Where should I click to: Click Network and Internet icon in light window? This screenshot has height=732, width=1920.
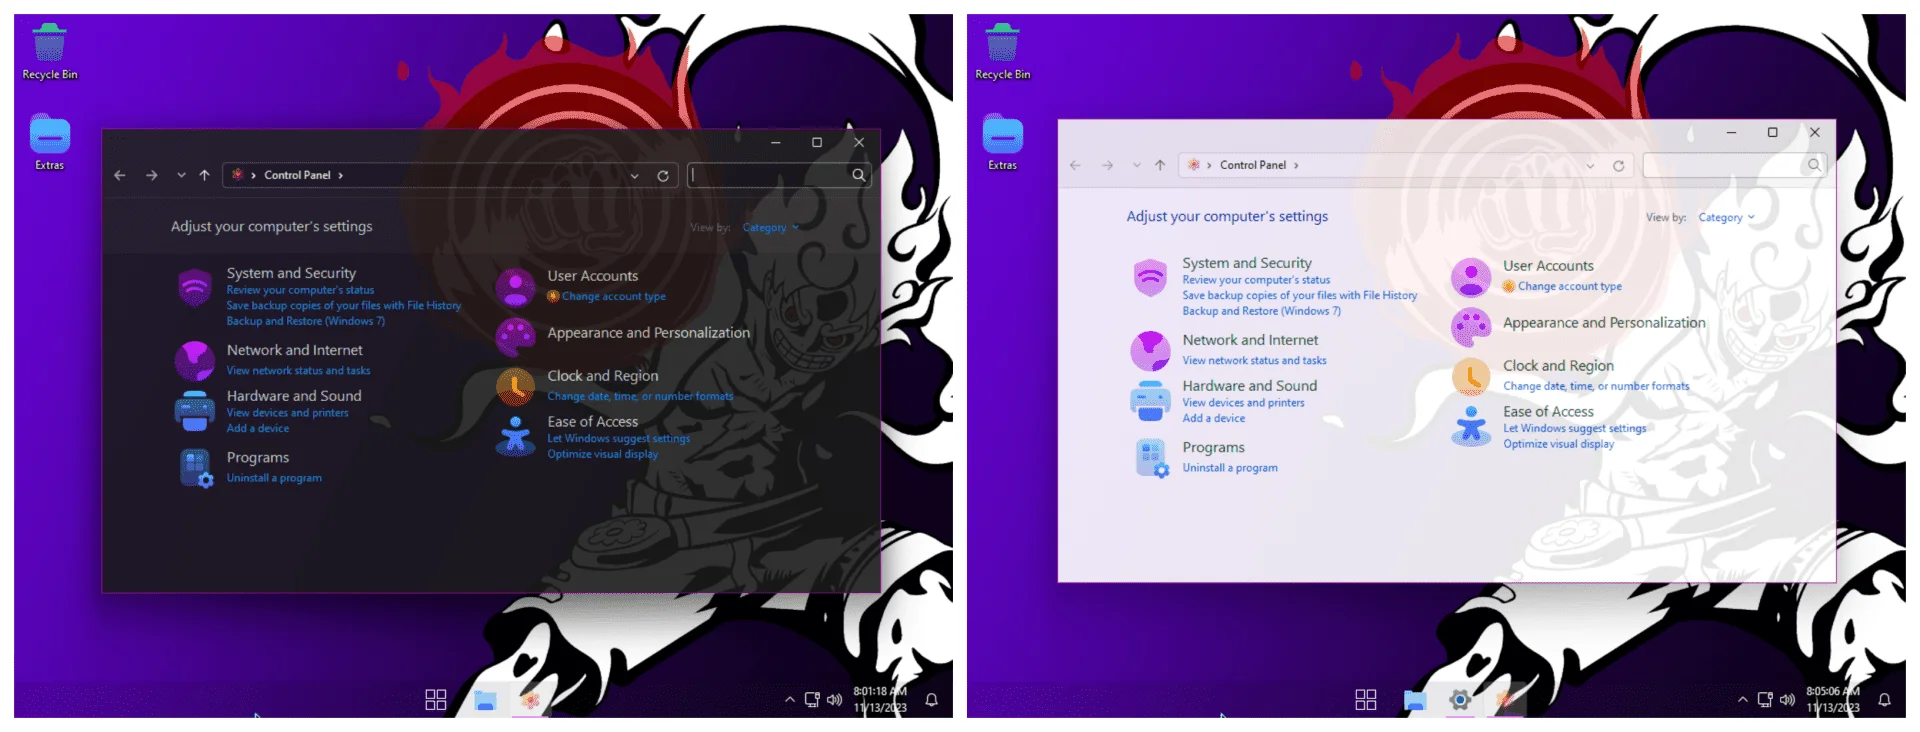[x=1151, y=350]
